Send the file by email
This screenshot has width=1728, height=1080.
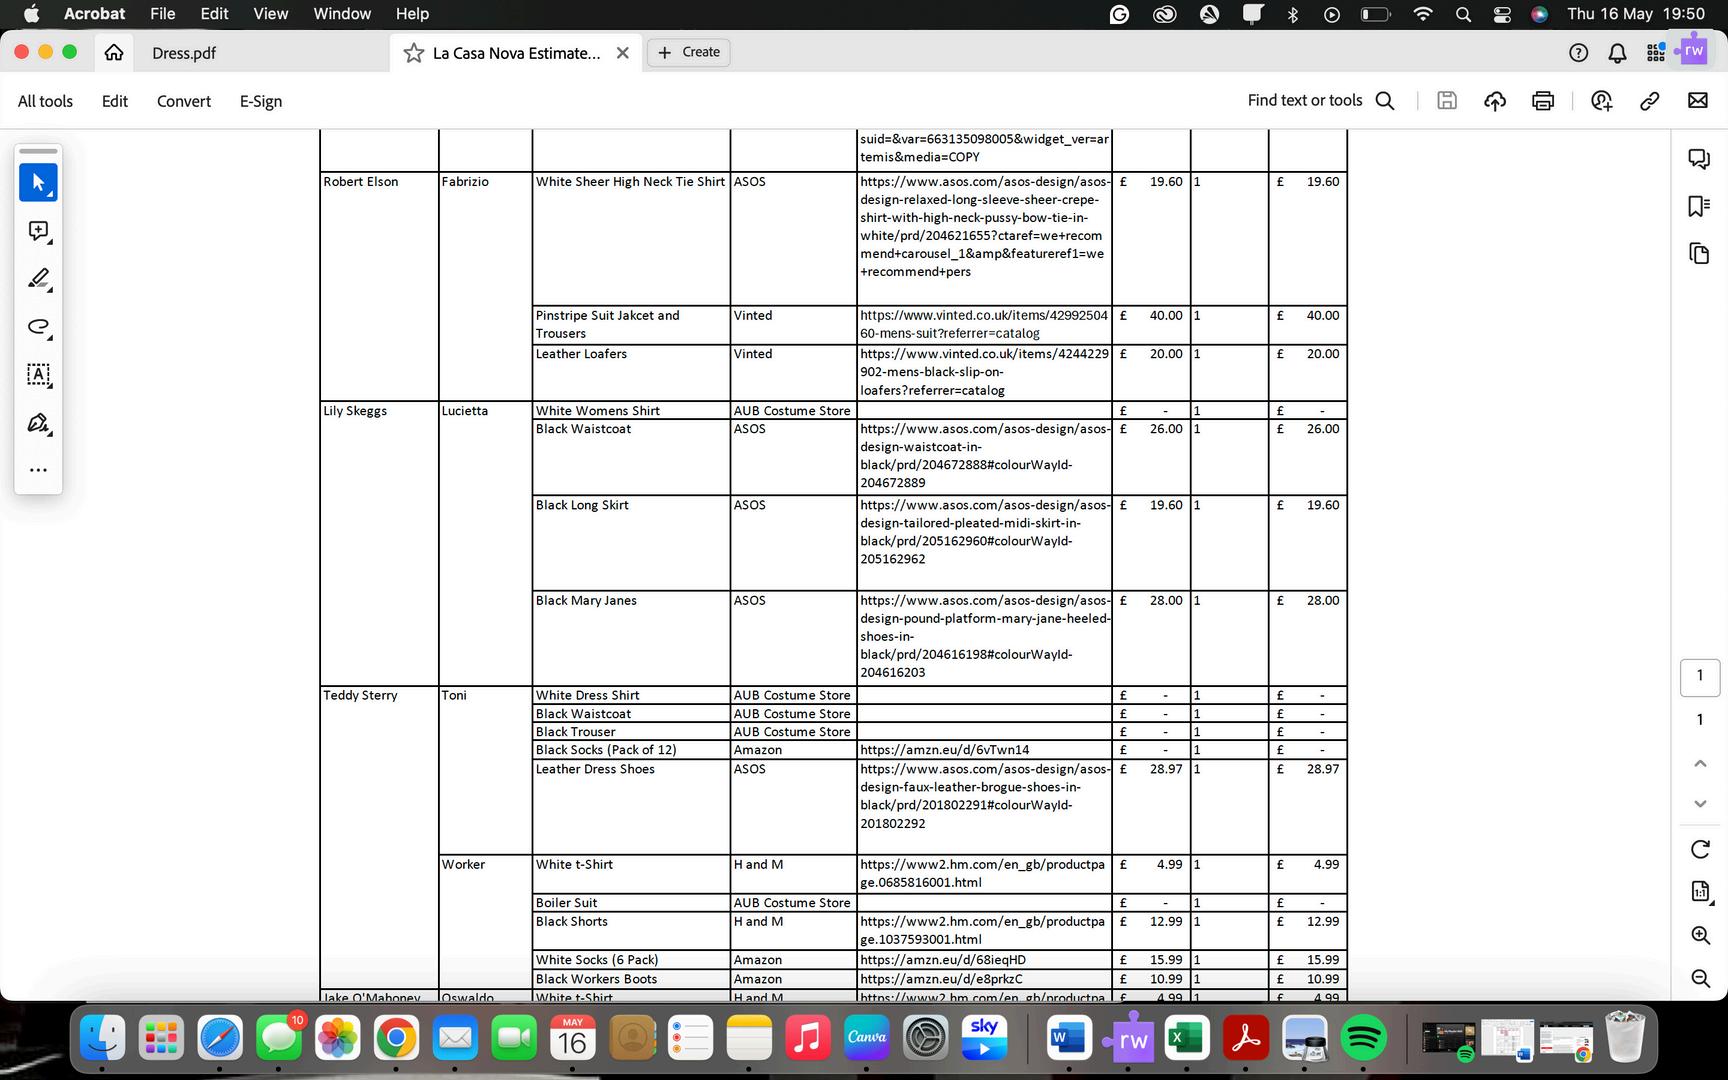pos(1698,100)
